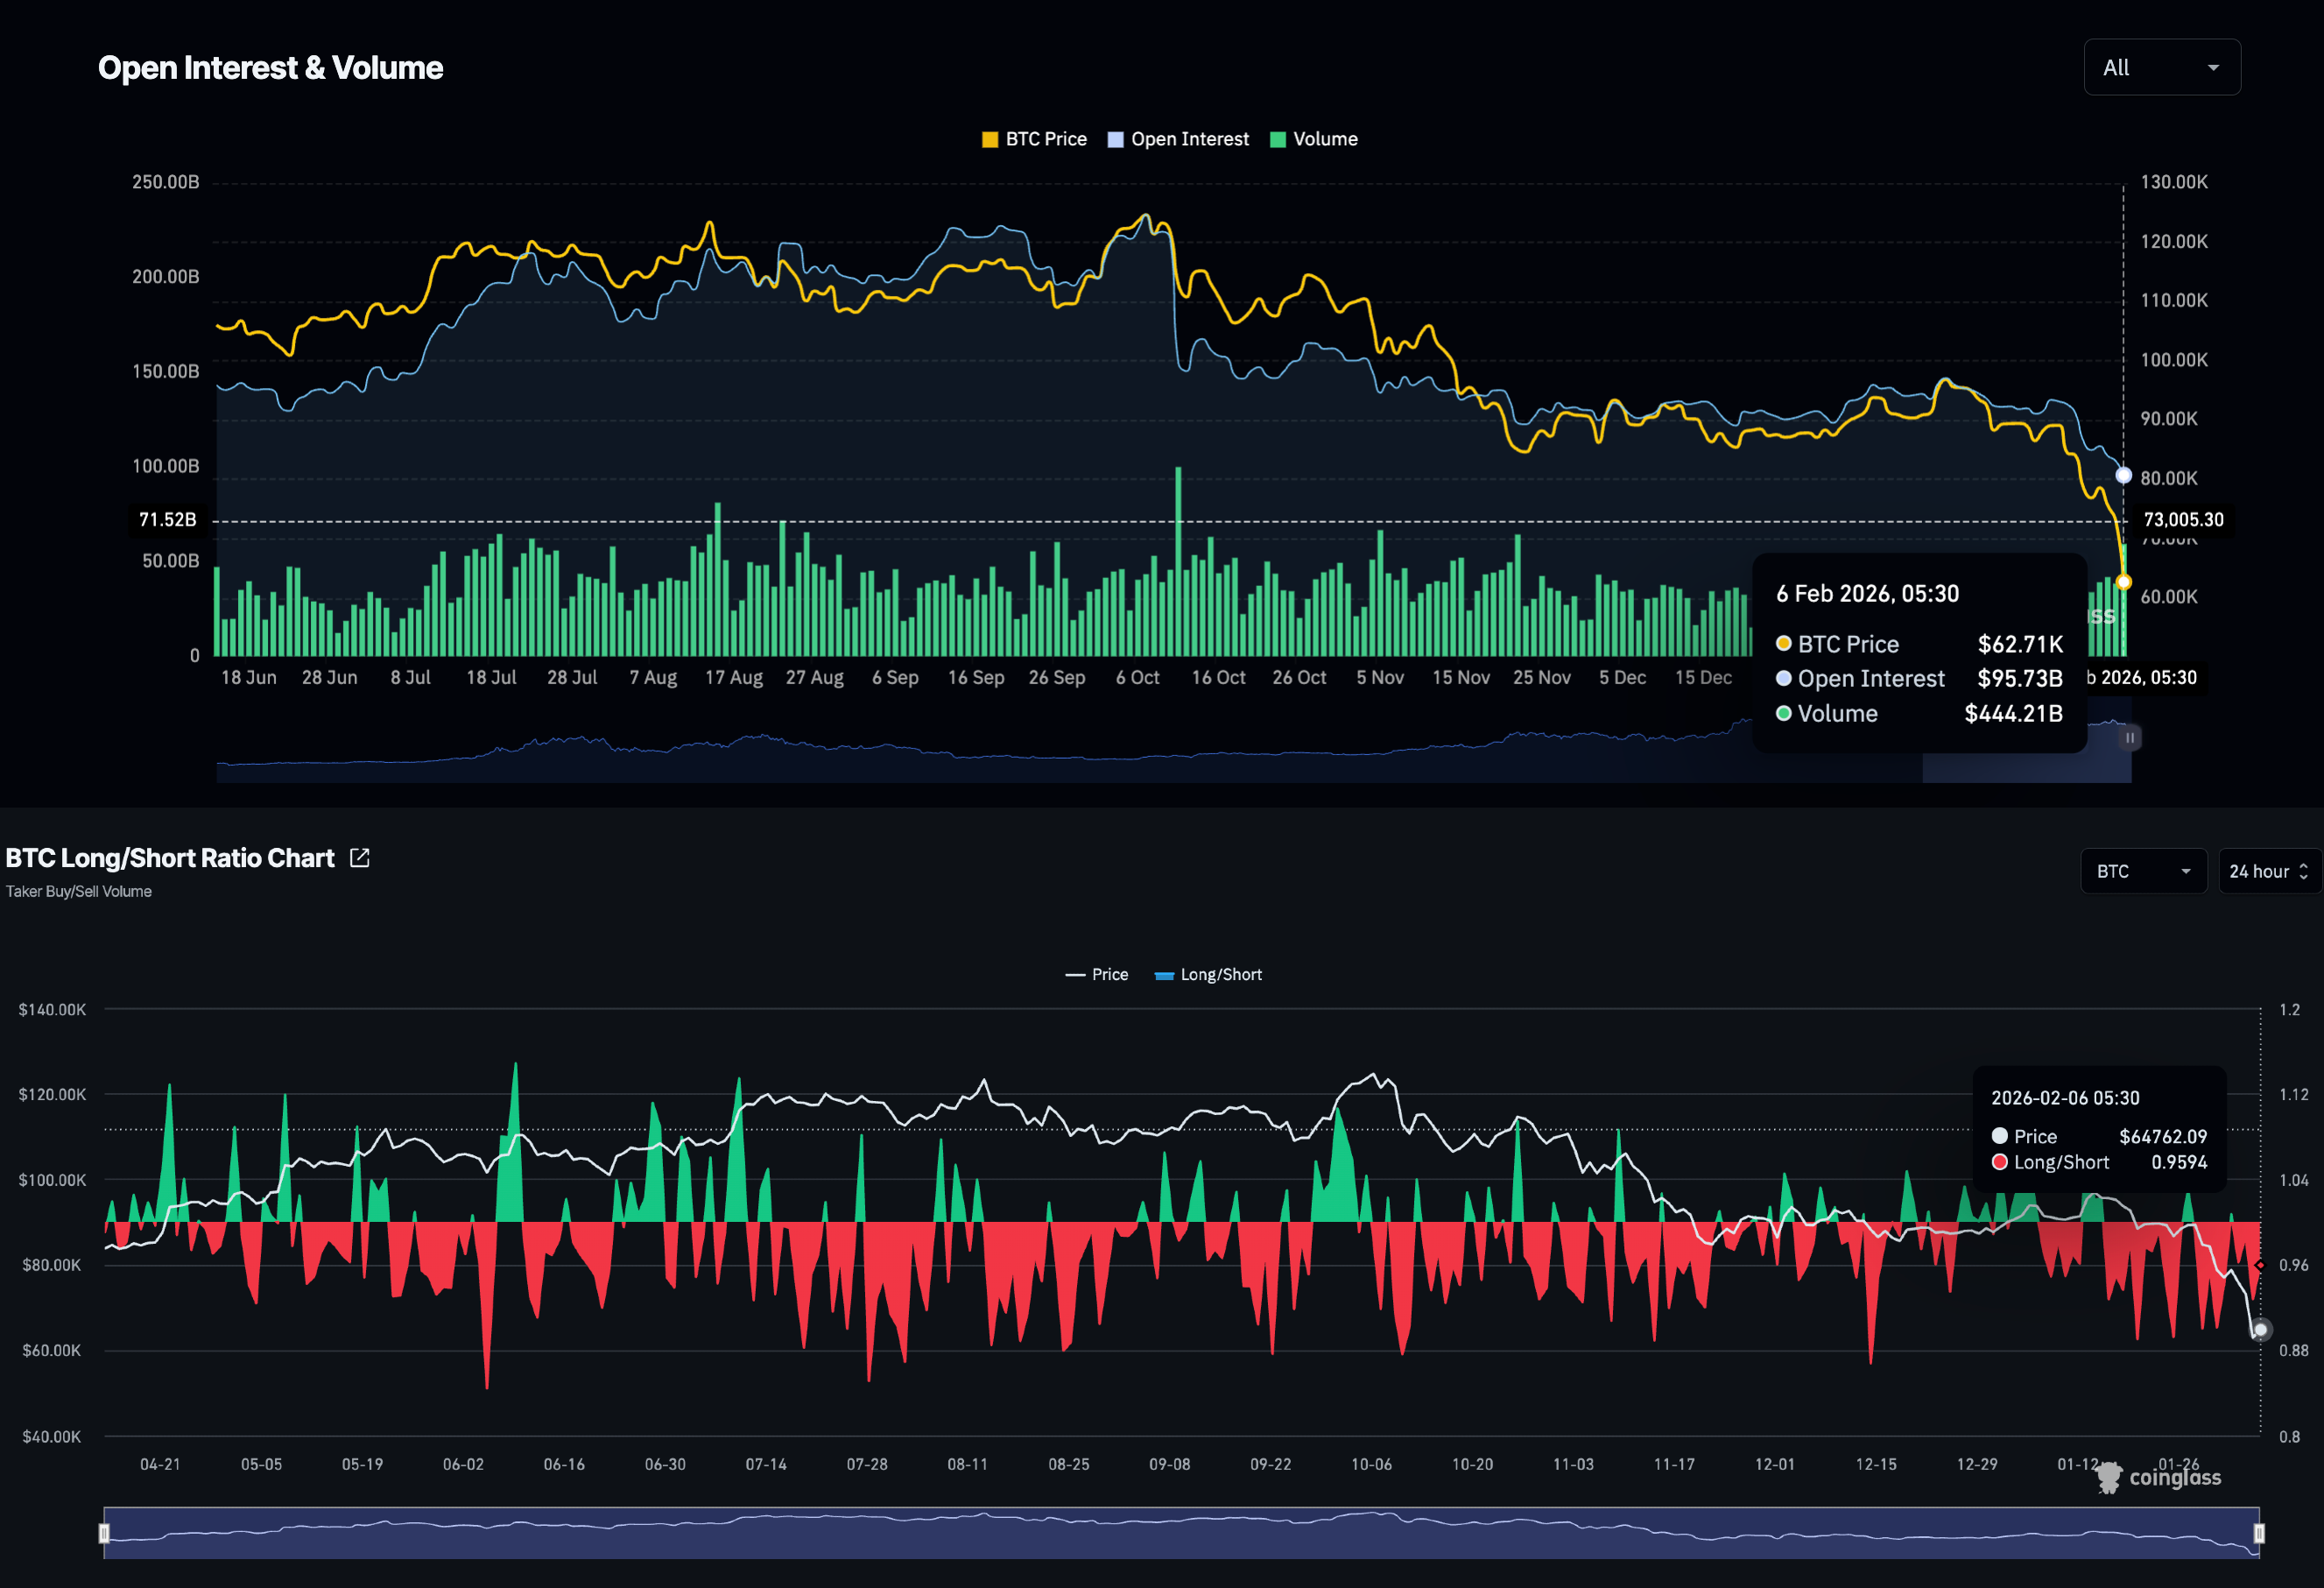Click the Open Interest data point marker on chart
Image resolution: width=2324 pixels, height=1588 pixels.
click(2123, 475)
